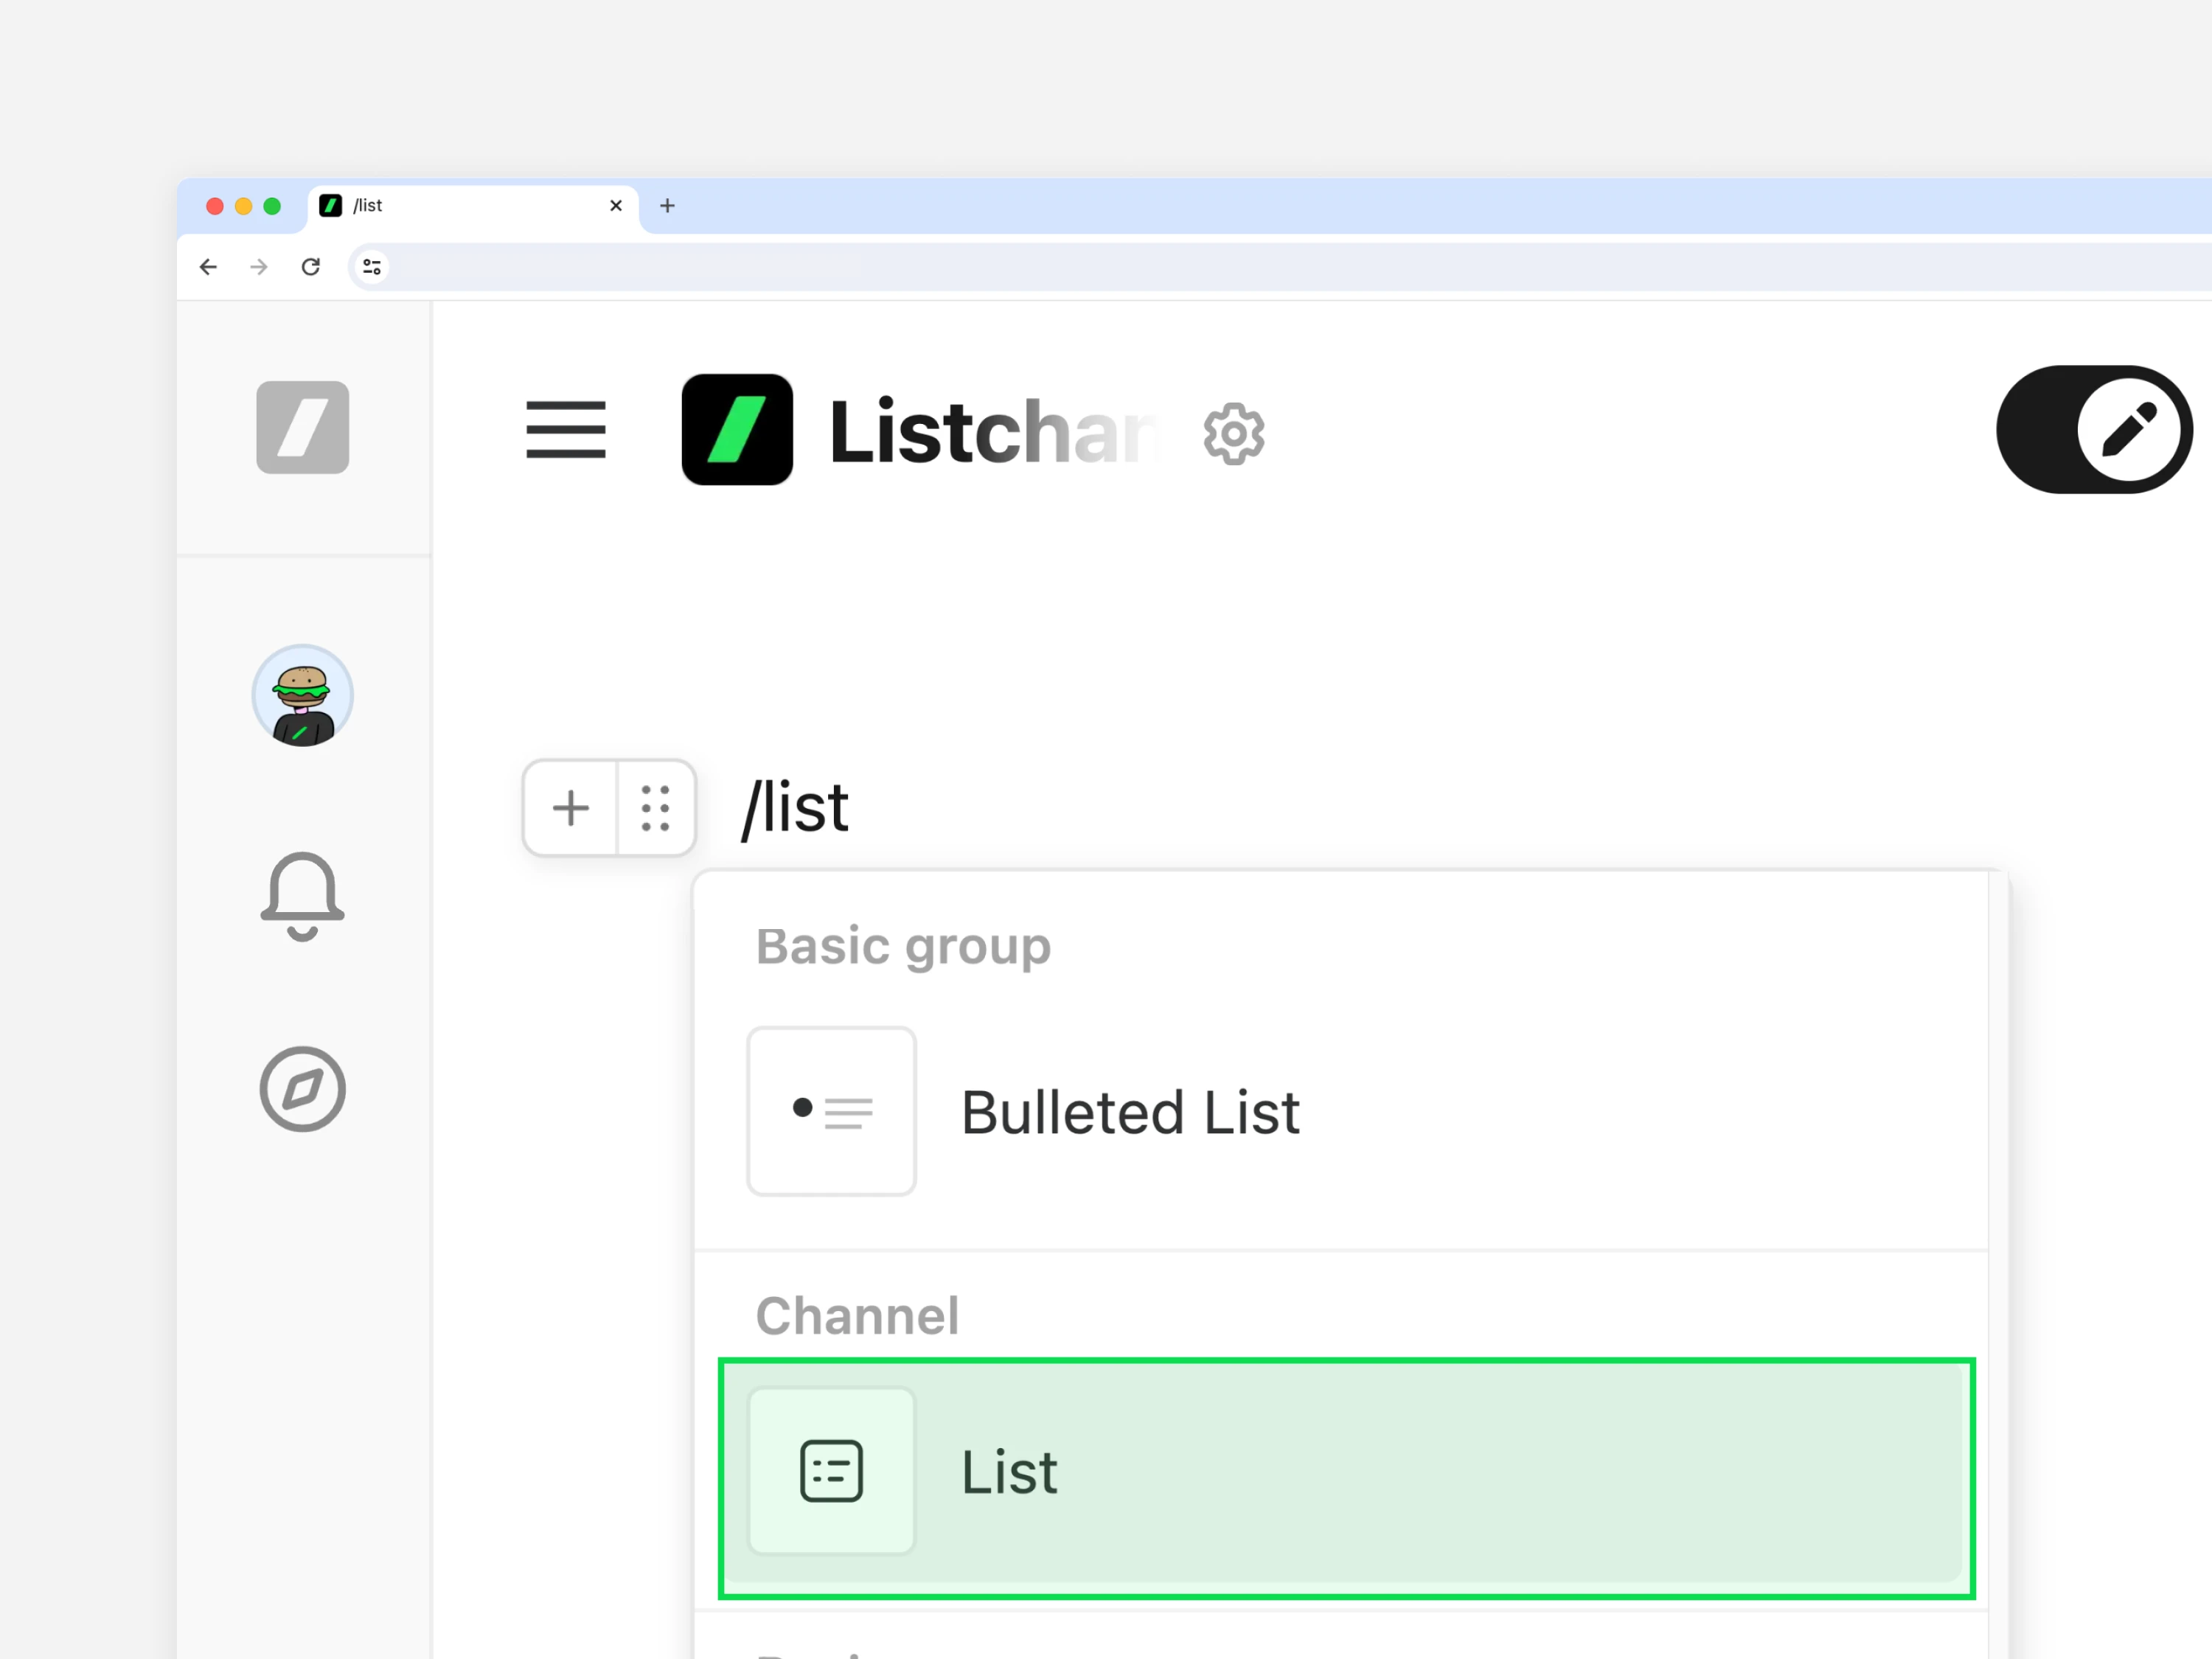2212x1659 pixels.
Task: Open the gray slash workspace icon in sidebar
Action: click(302, 427)
